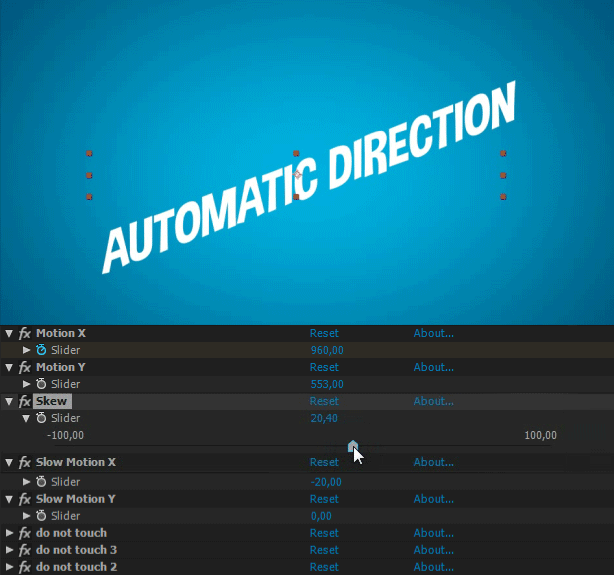Open About for Motion Y

(433, 367)
